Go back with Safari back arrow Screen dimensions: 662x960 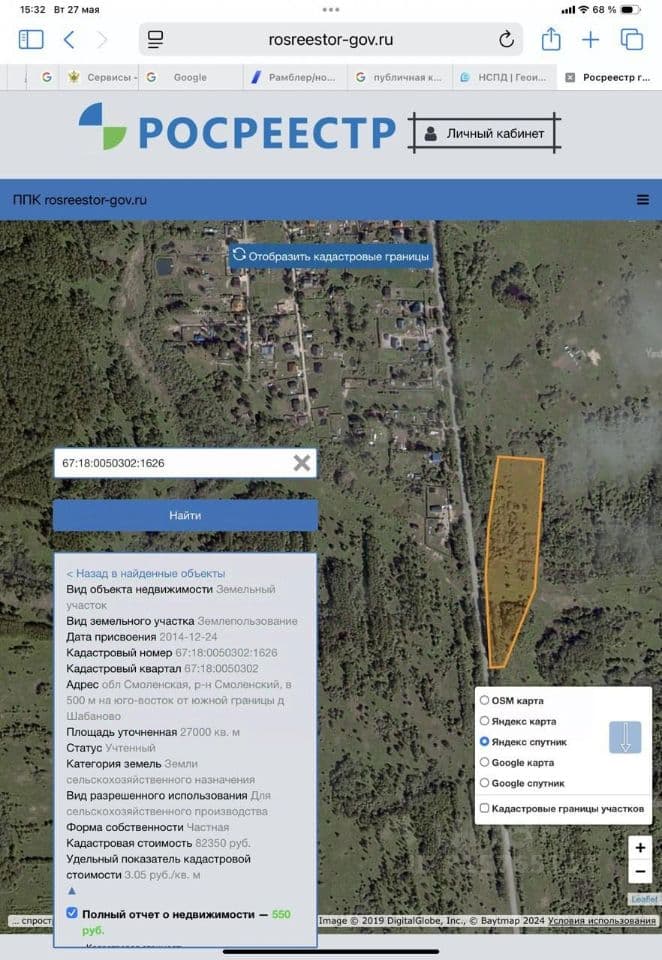tap(69, 40)
